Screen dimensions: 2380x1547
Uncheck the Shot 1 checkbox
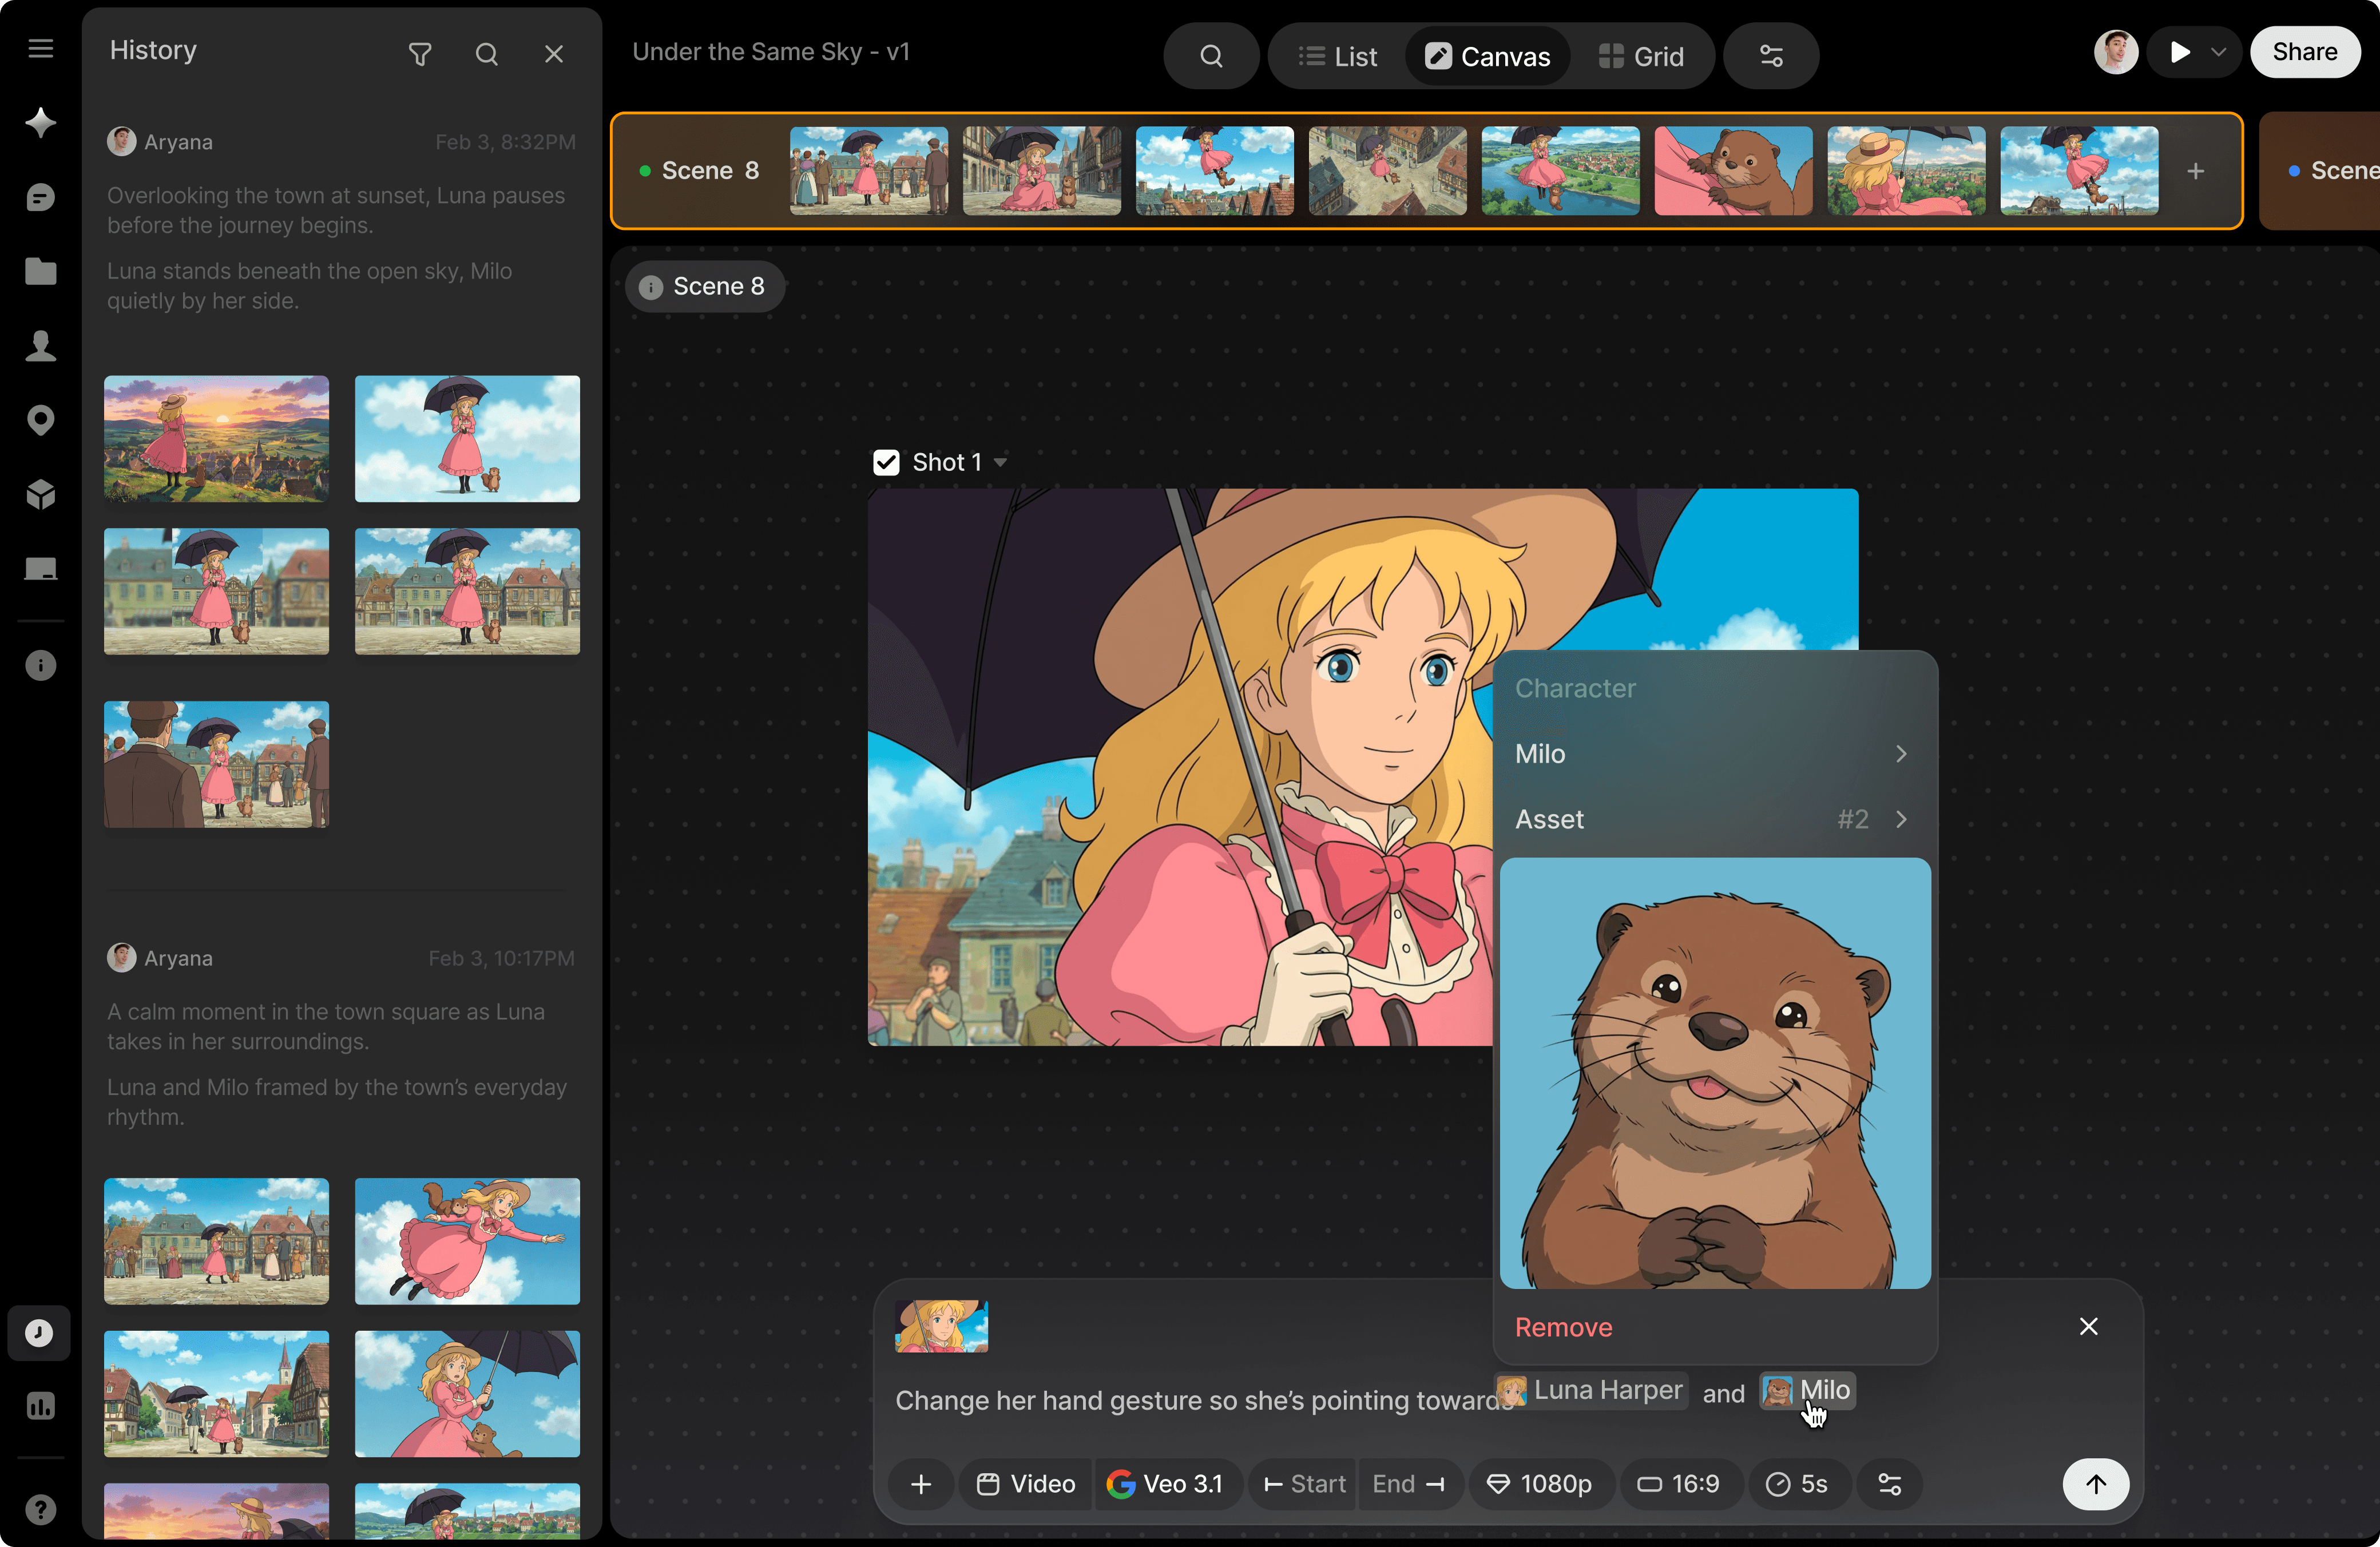point(886,462)
